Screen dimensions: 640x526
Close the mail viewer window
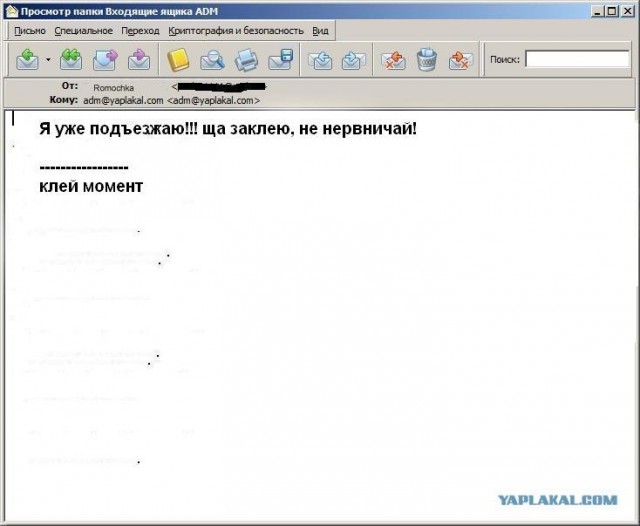(x=627, y=11)
